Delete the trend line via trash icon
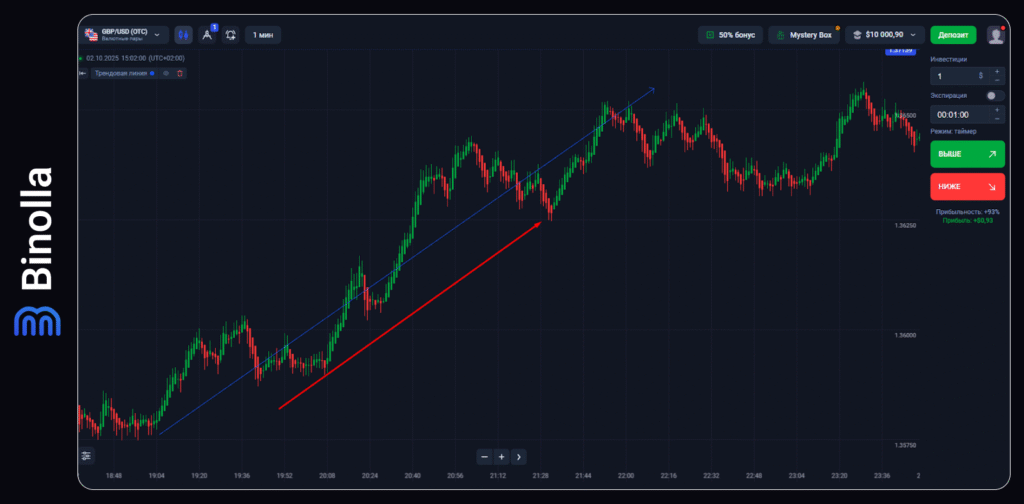The image size is (1024, 504). [x=179, y=73]
